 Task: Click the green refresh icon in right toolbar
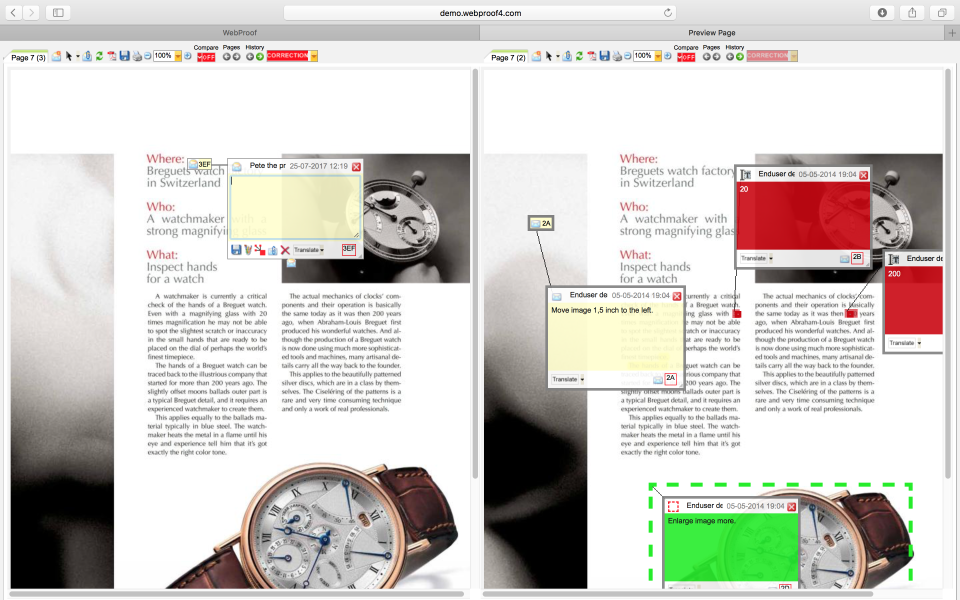coord(579,56)
